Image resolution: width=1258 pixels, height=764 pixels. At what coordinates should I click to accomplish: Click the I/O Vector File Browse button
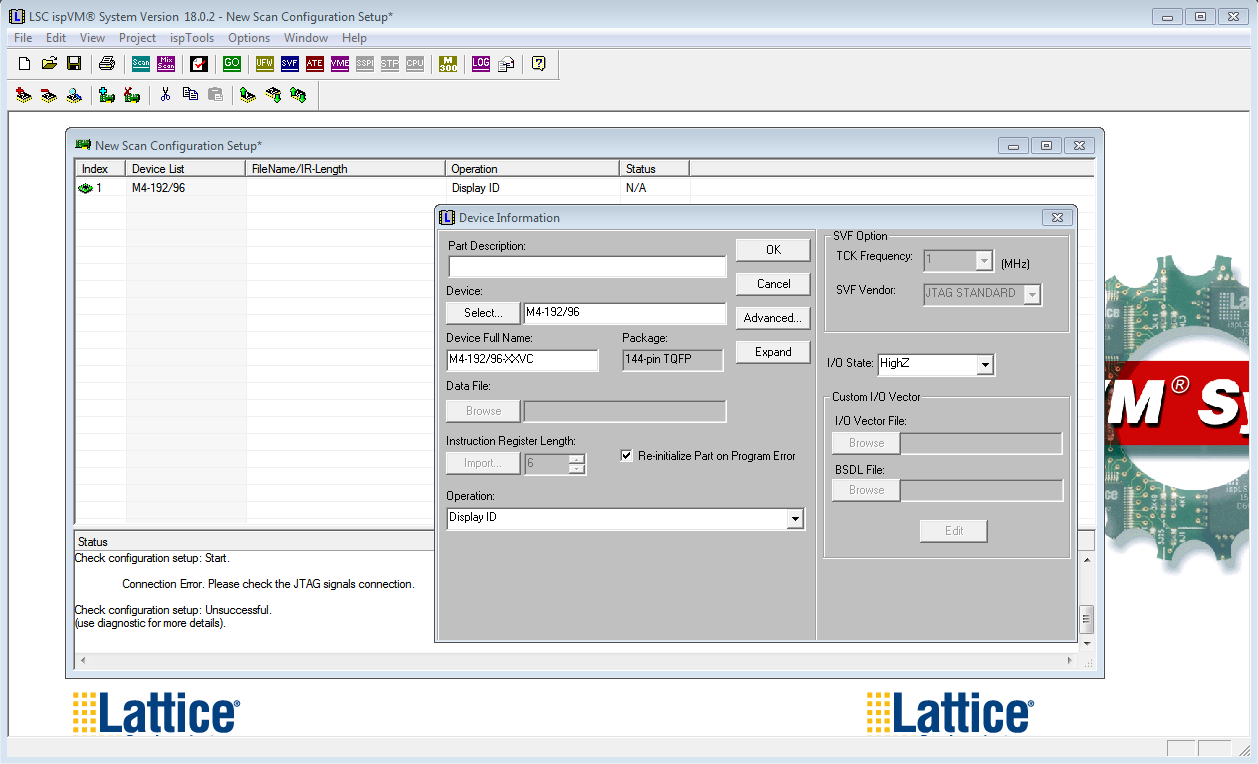(x=866, y=443)
